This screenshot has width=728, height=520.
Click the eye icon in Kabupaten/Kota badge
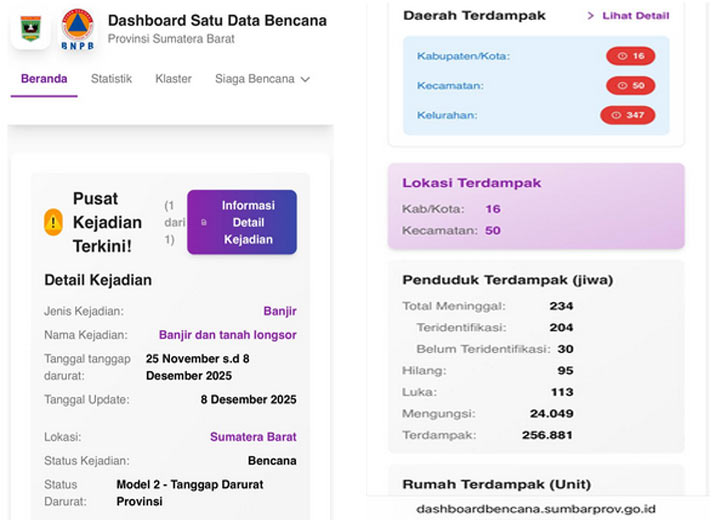621,56
